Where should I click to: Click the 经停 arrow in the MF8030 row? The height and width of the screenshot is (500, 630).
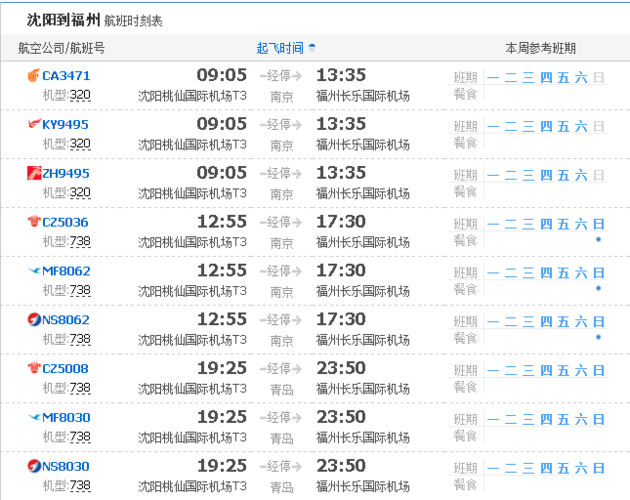point(281,418)
